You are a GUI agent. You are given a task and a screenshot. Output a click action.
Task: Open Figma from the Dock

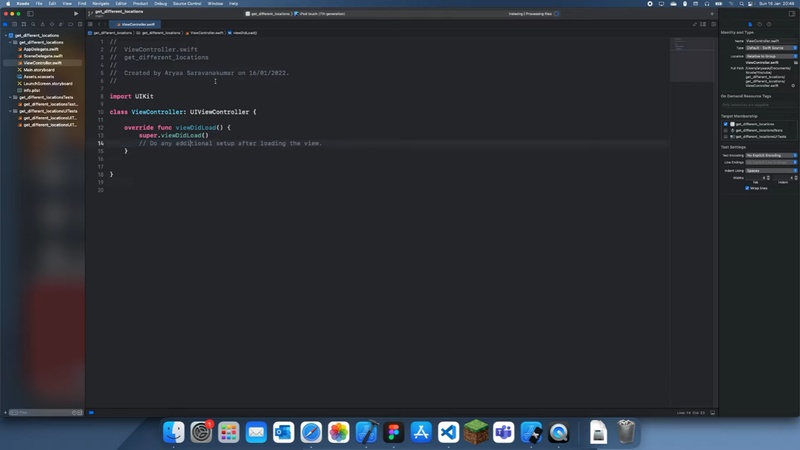point(393,432)
